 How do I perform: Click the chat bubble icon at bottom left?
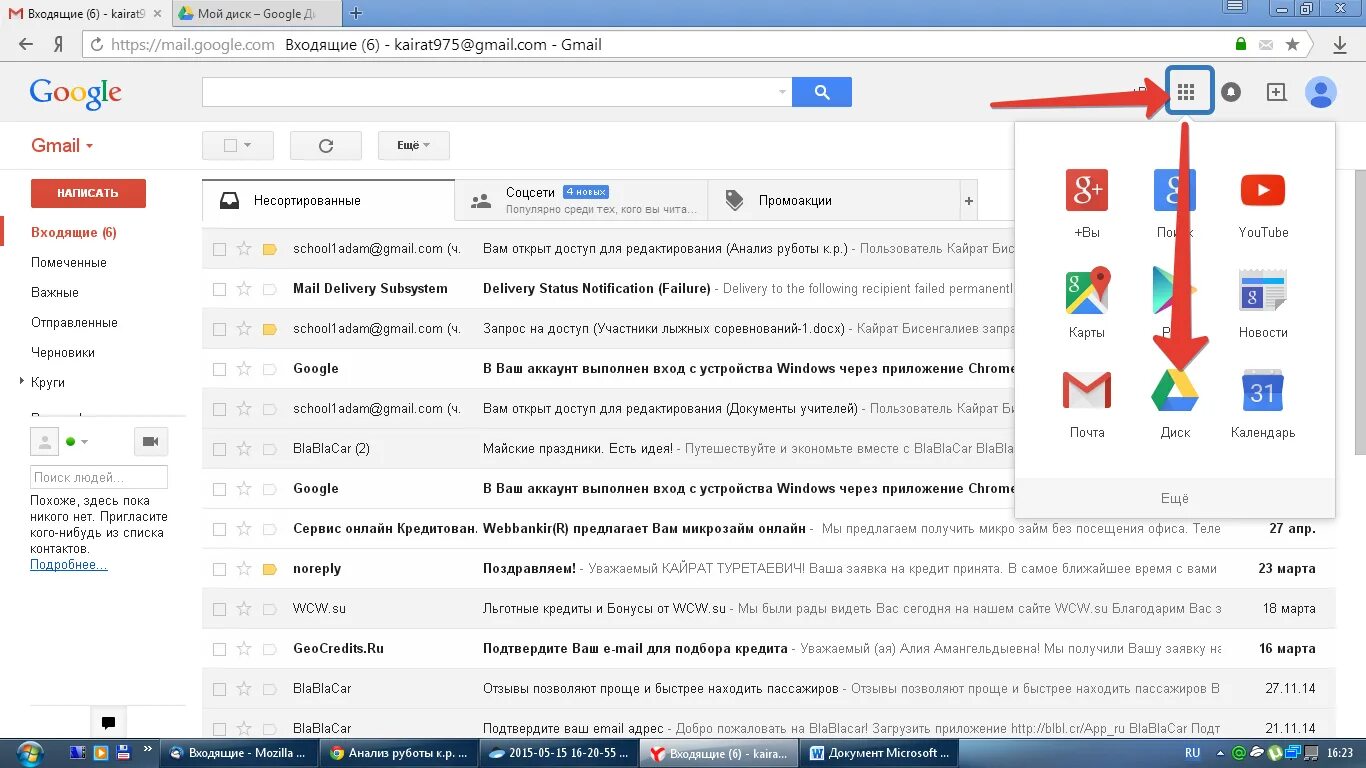108,723
